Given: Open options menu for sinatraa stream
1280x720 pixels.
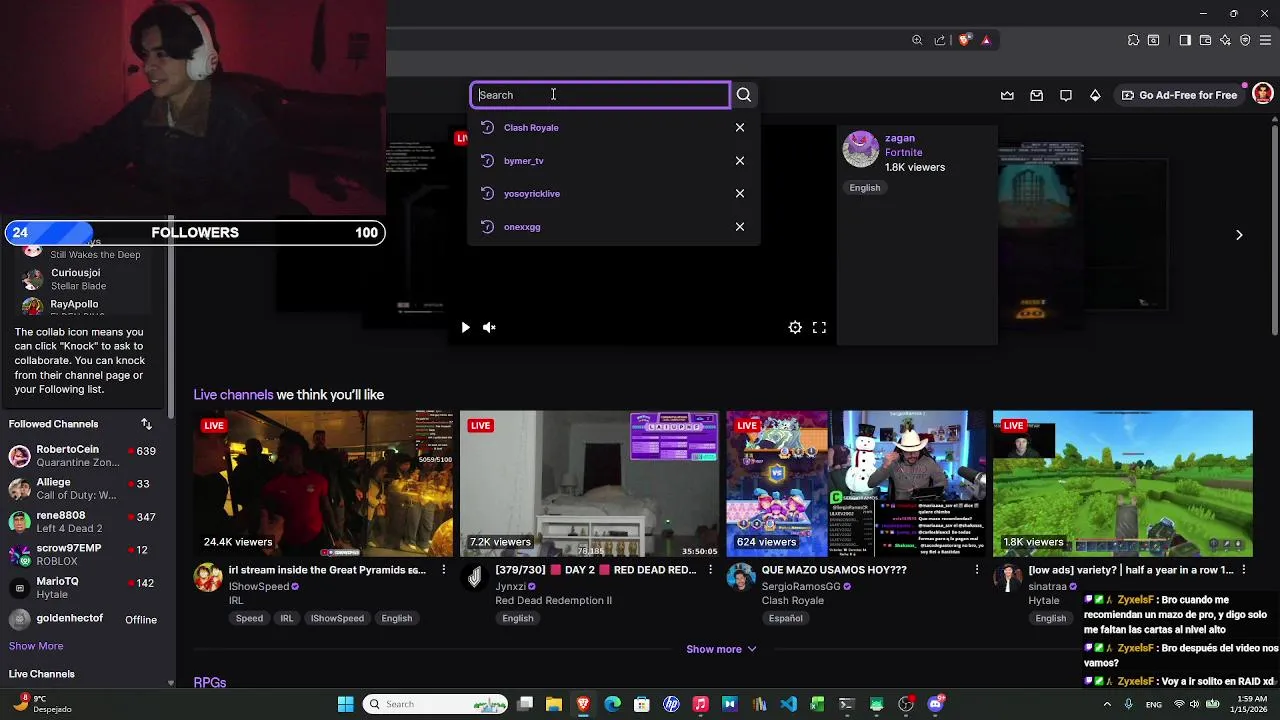Looking at the screenshot, I should point(1243,570).
